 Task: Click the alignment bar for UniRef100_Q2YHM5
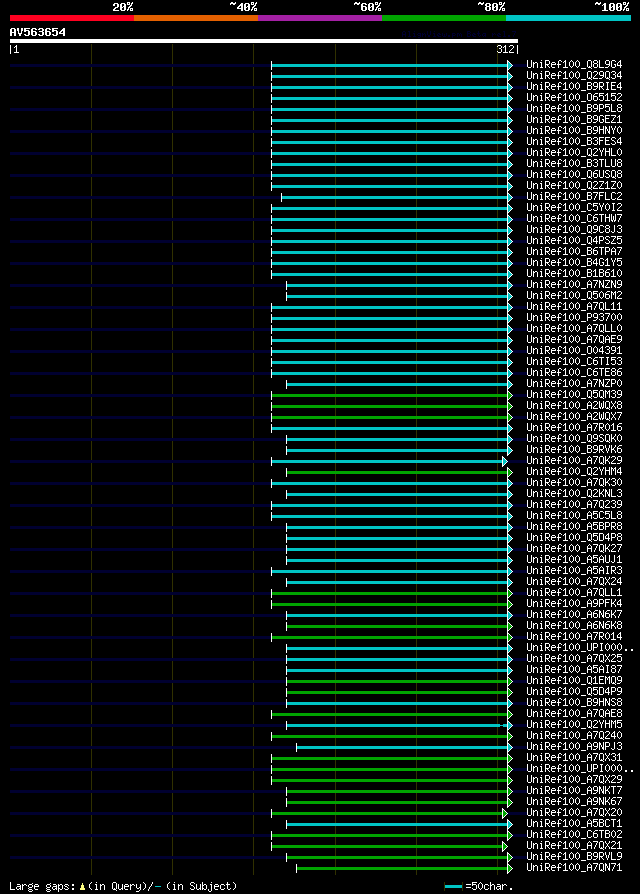(400, 725)
